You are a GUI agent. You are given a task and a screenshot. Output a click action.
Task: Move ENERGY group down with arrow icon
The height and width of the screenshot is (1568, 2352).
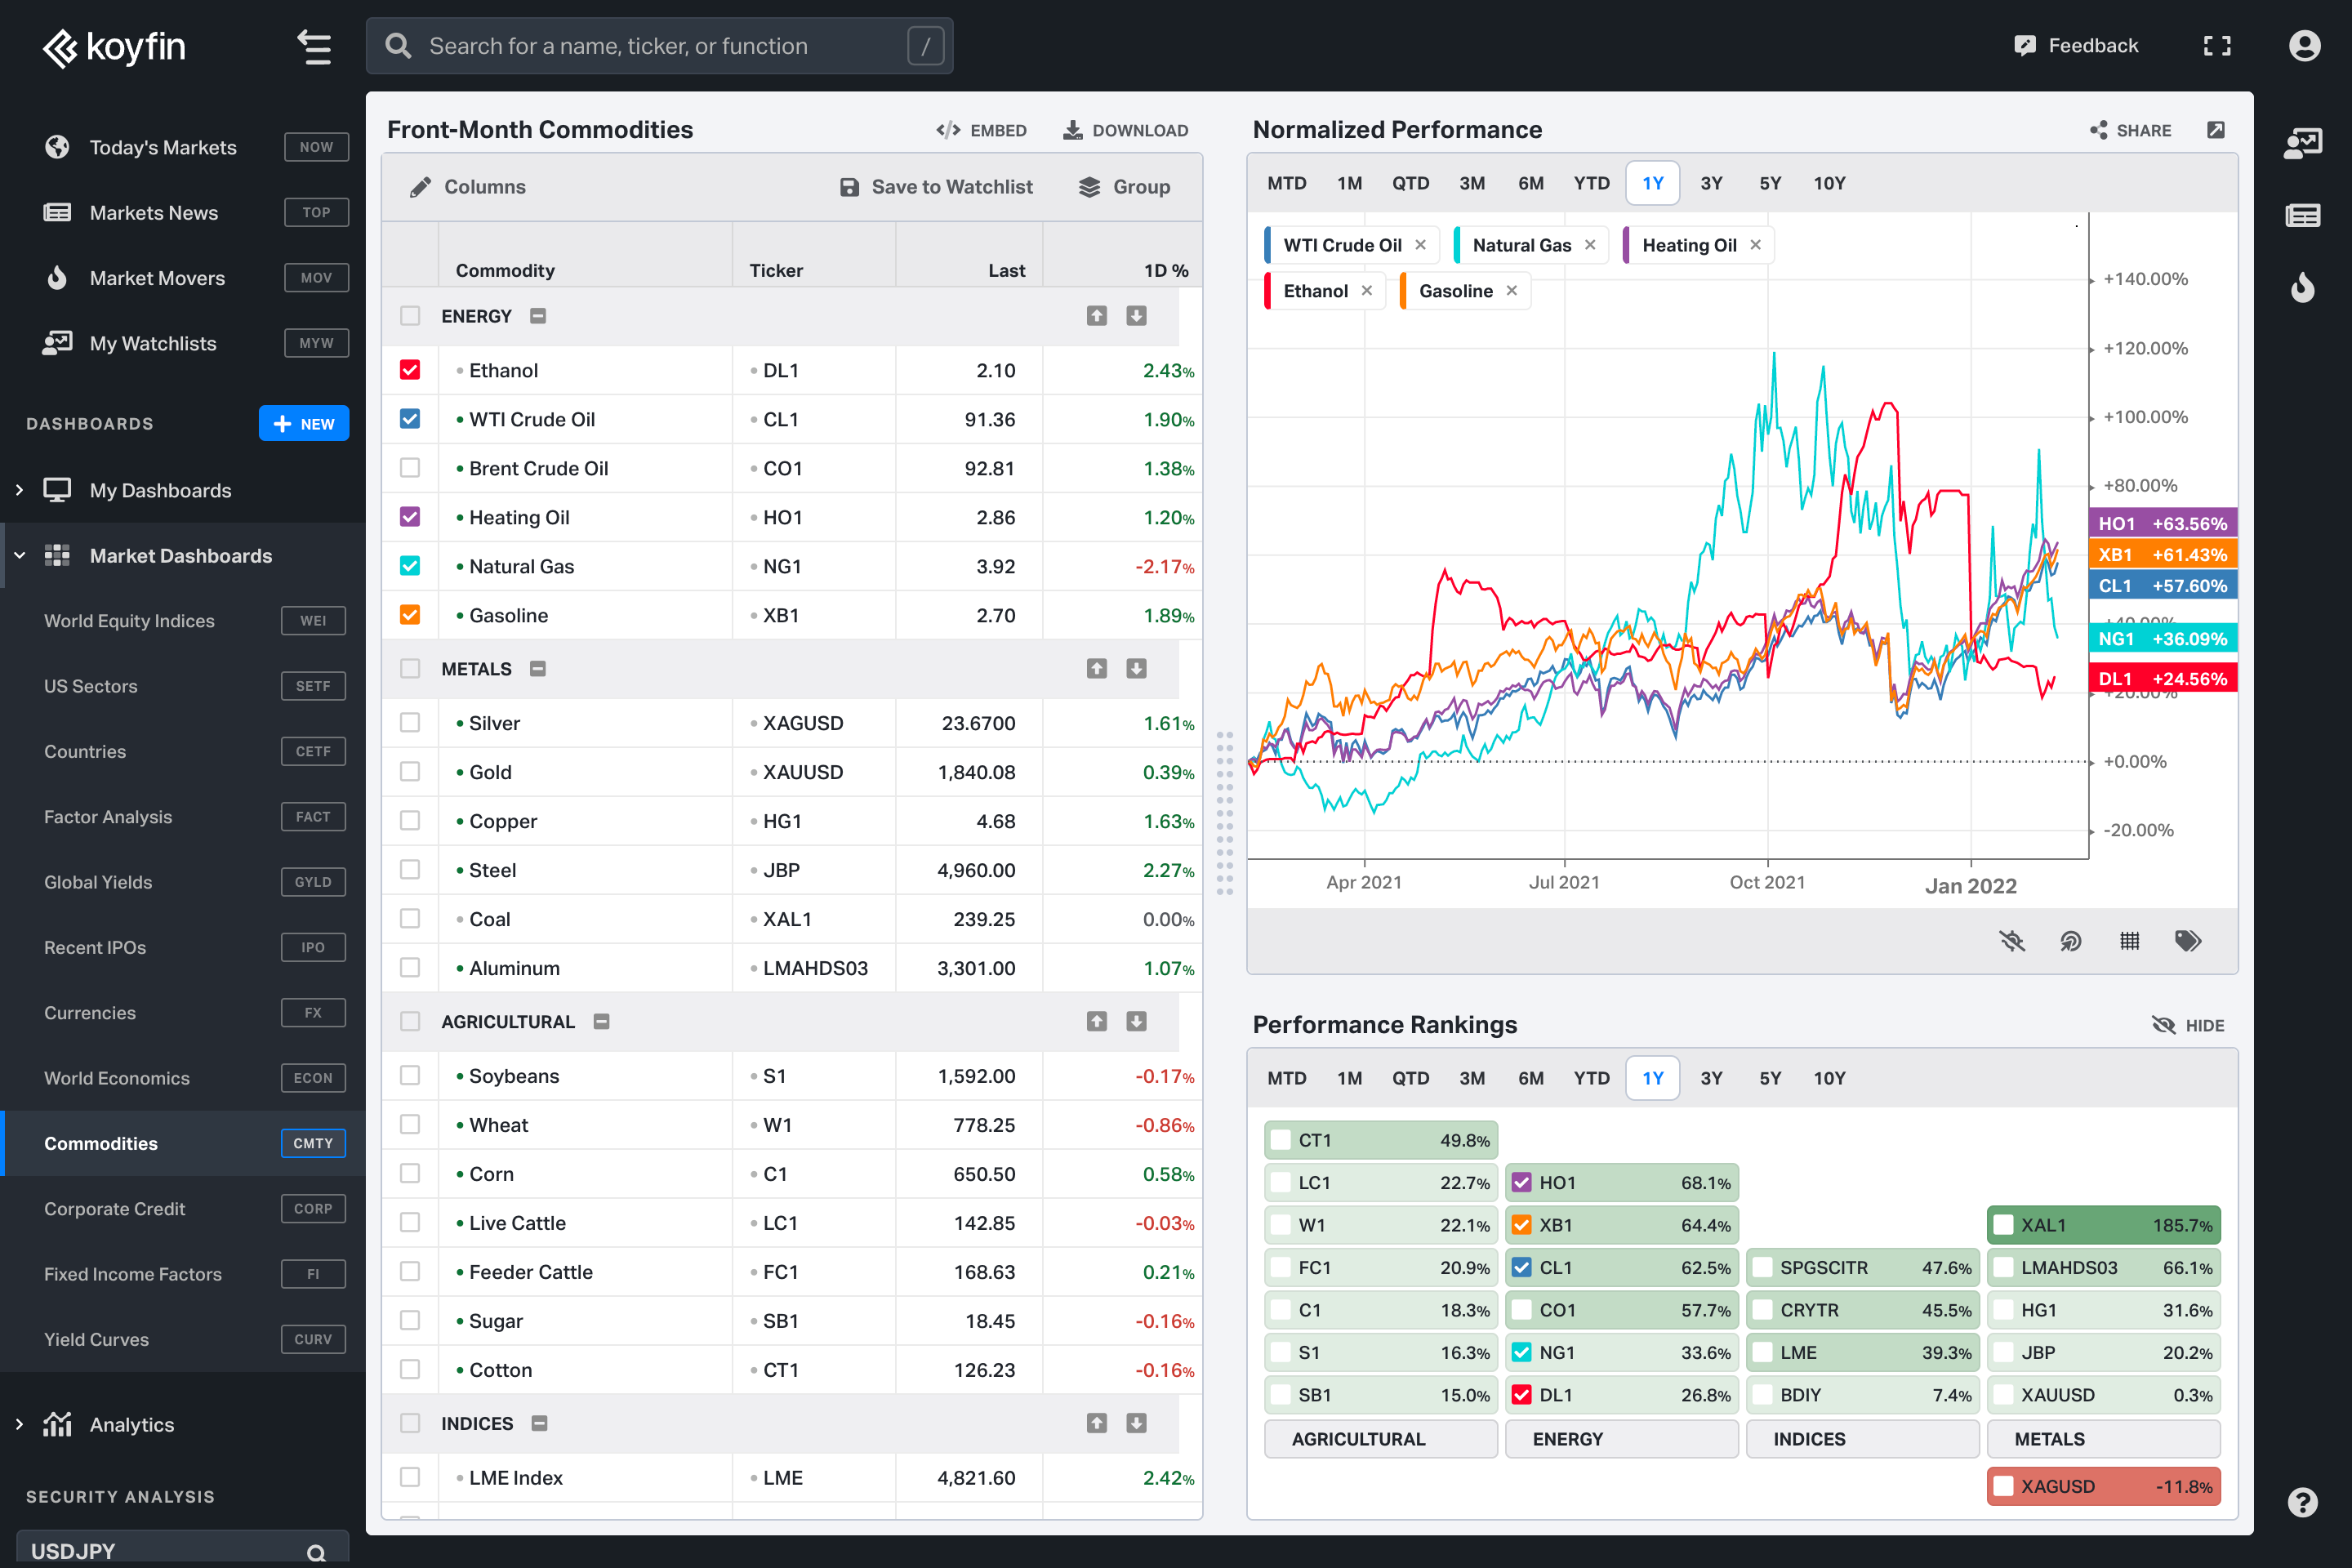click(1136, 316)
